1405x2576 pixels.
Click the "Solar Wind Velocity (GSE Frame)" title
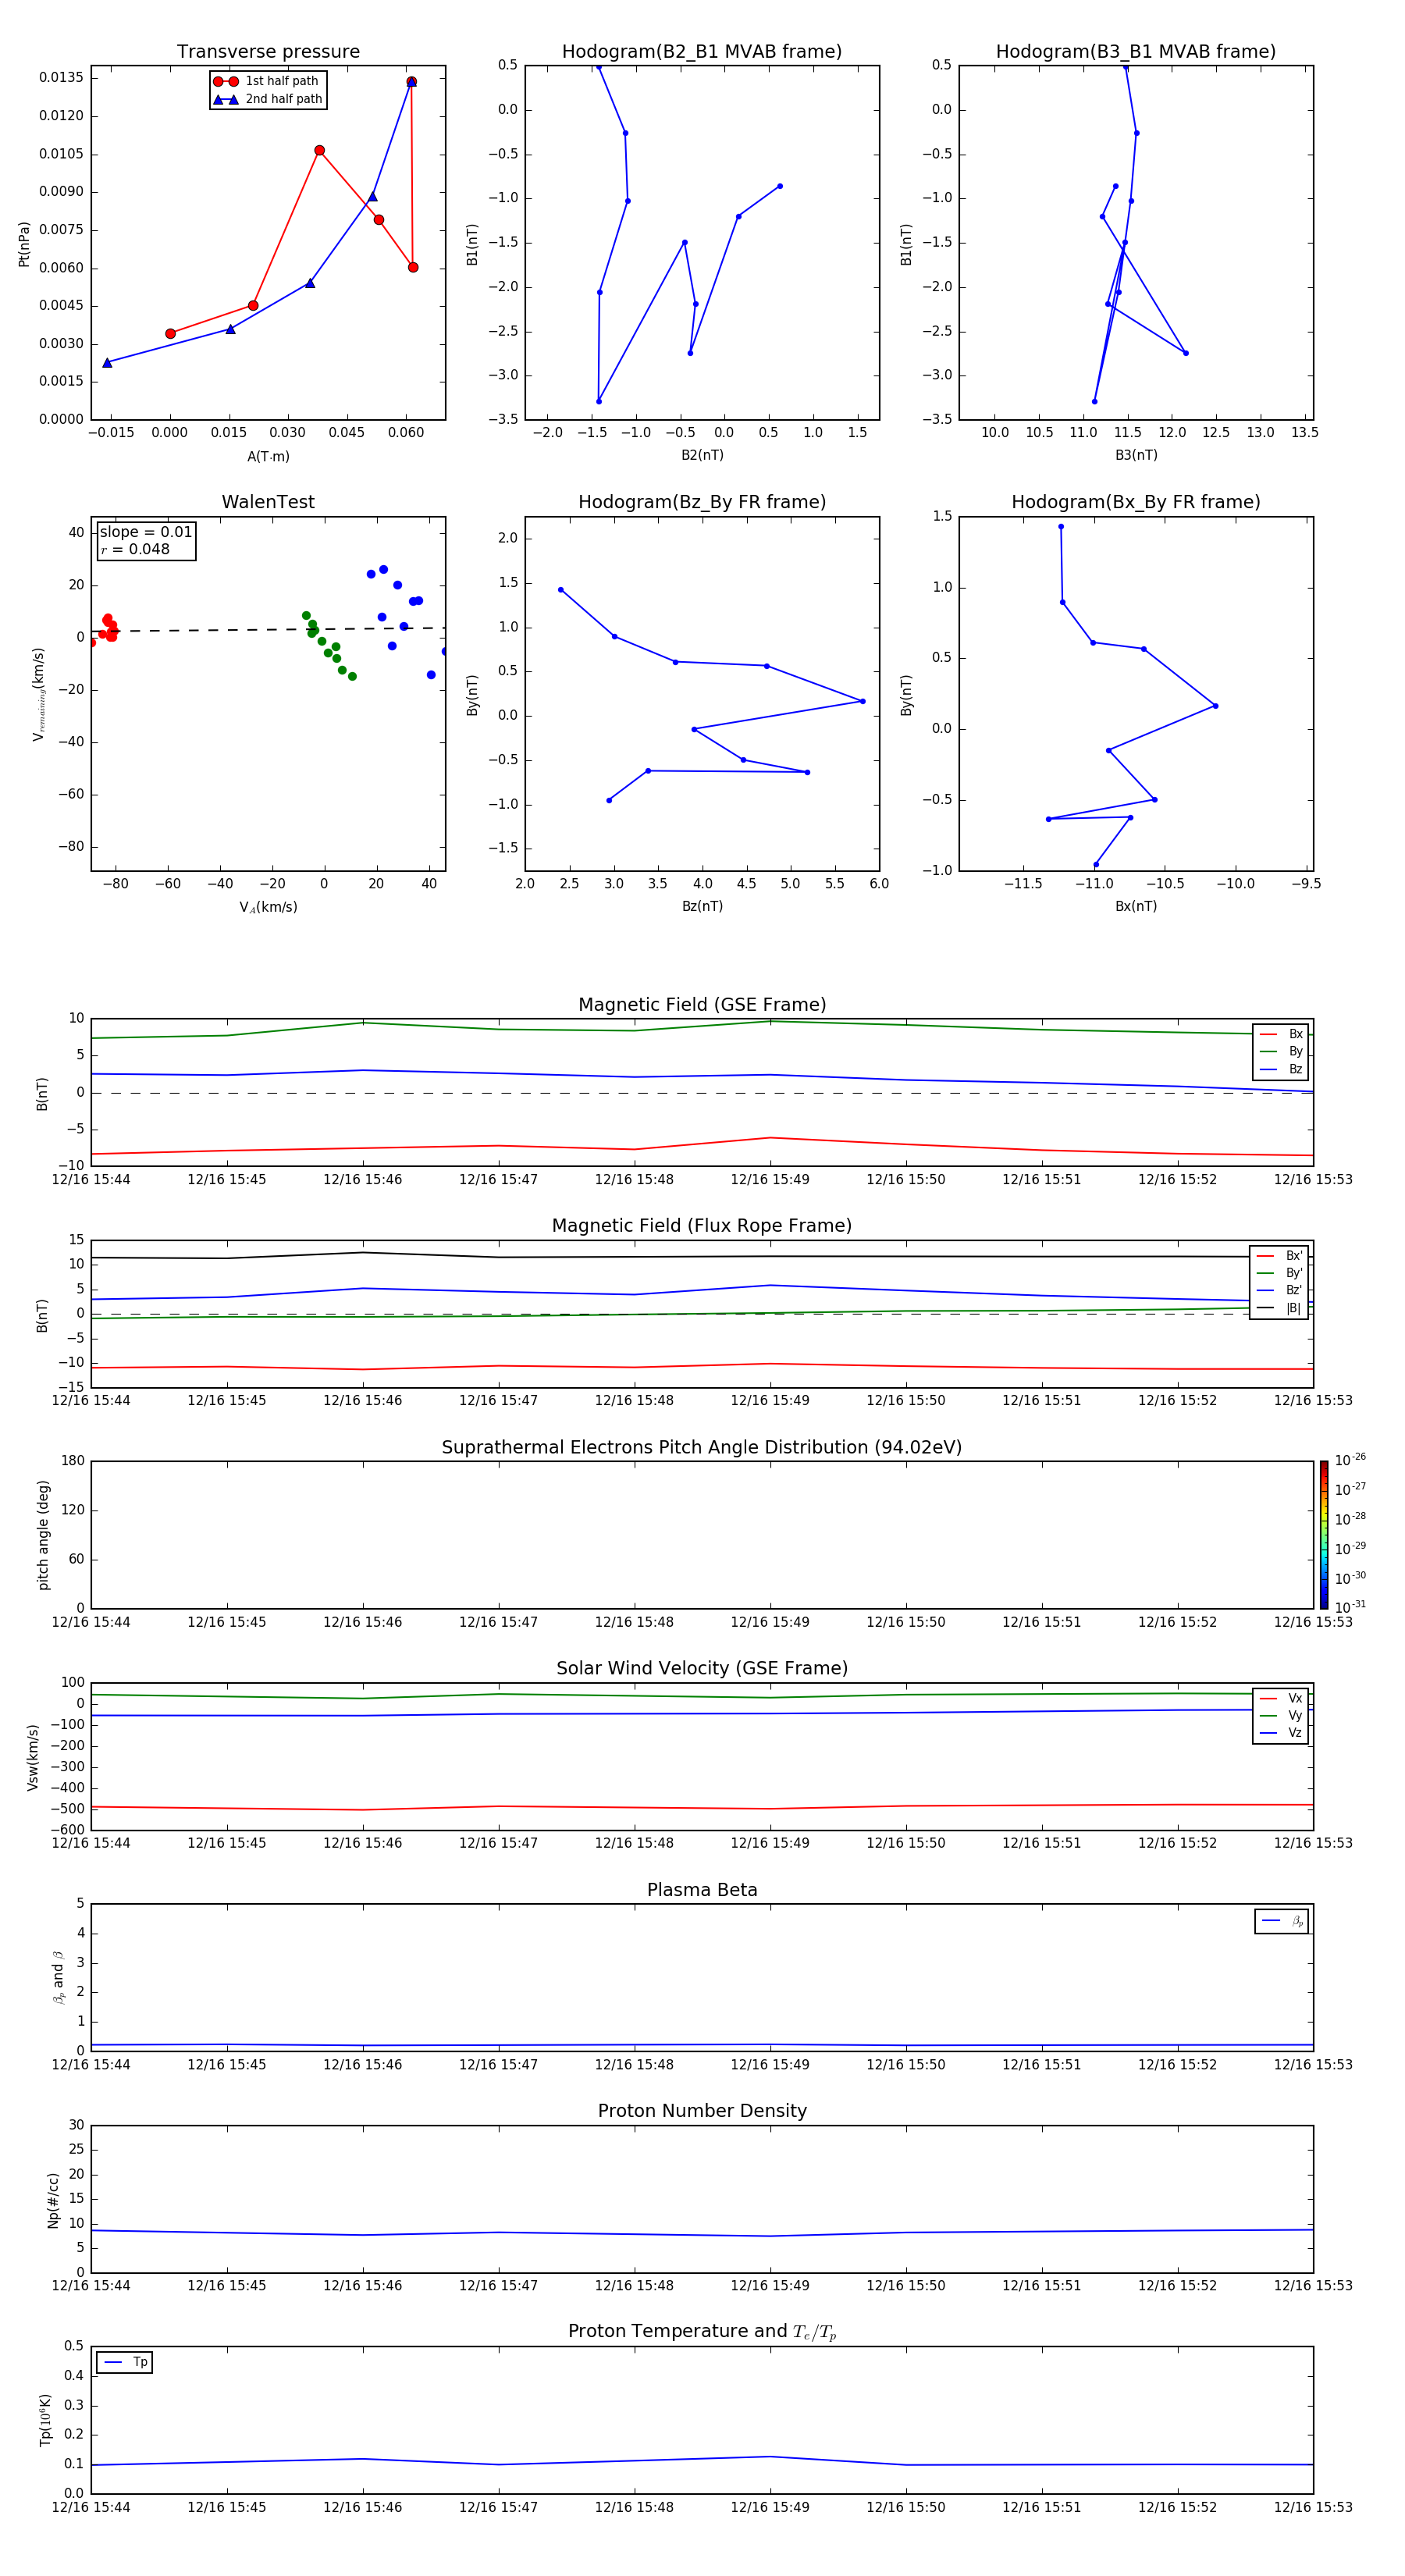click(x=702, y=1669)
